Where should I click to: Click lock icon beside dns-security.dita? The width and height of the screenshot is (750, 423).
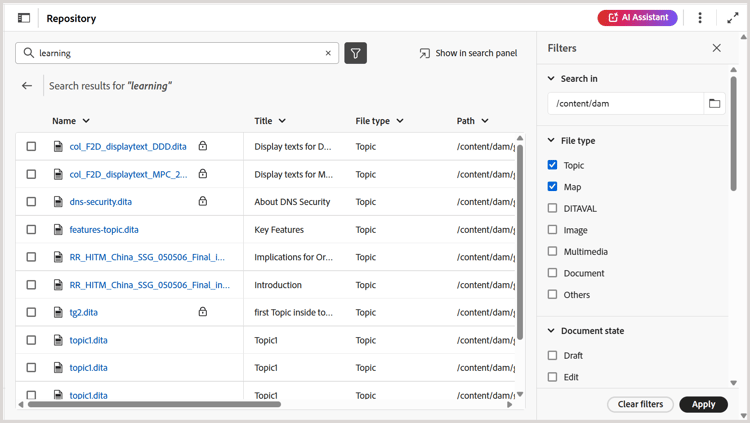coord(203,201)
